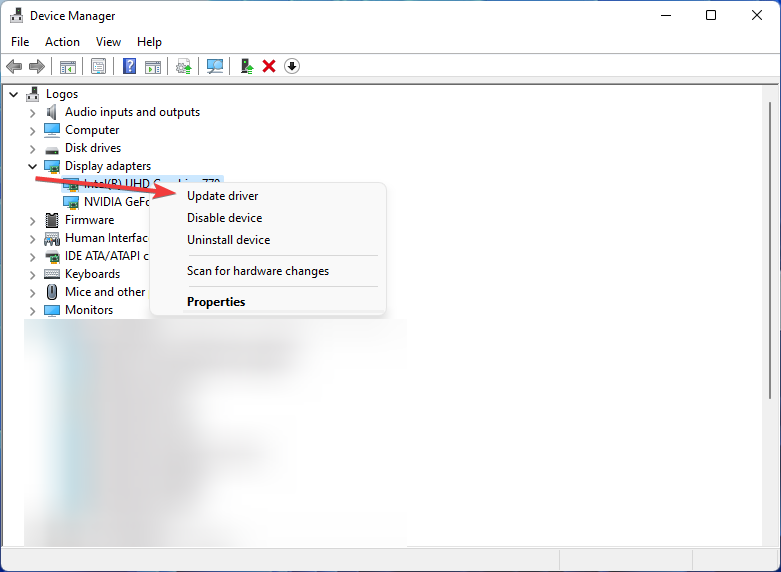Screen dimensions: 781x572
Task: Close the Device Manager window
Action: pos(757,15)
